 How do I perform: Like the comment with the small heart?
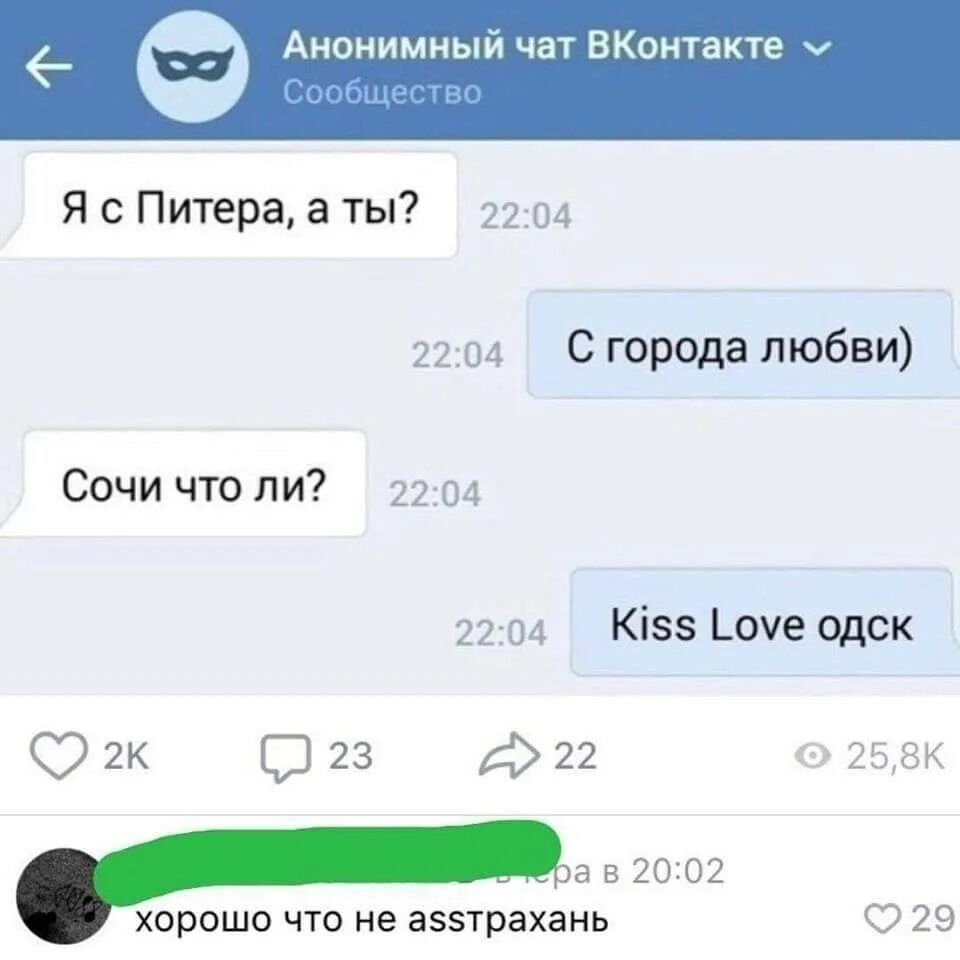882,919
